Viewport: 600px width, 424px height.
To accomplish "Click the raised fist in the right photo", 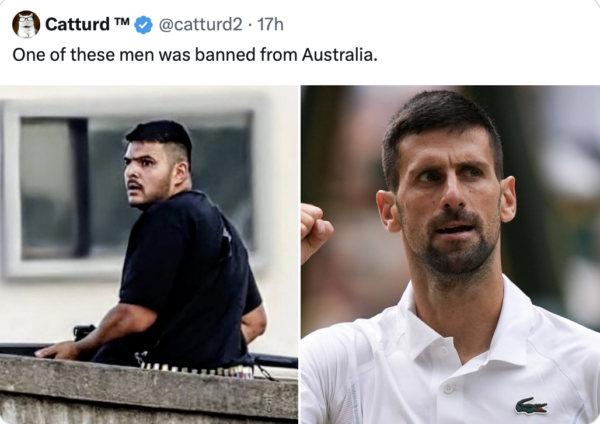I will coord(315,232).
